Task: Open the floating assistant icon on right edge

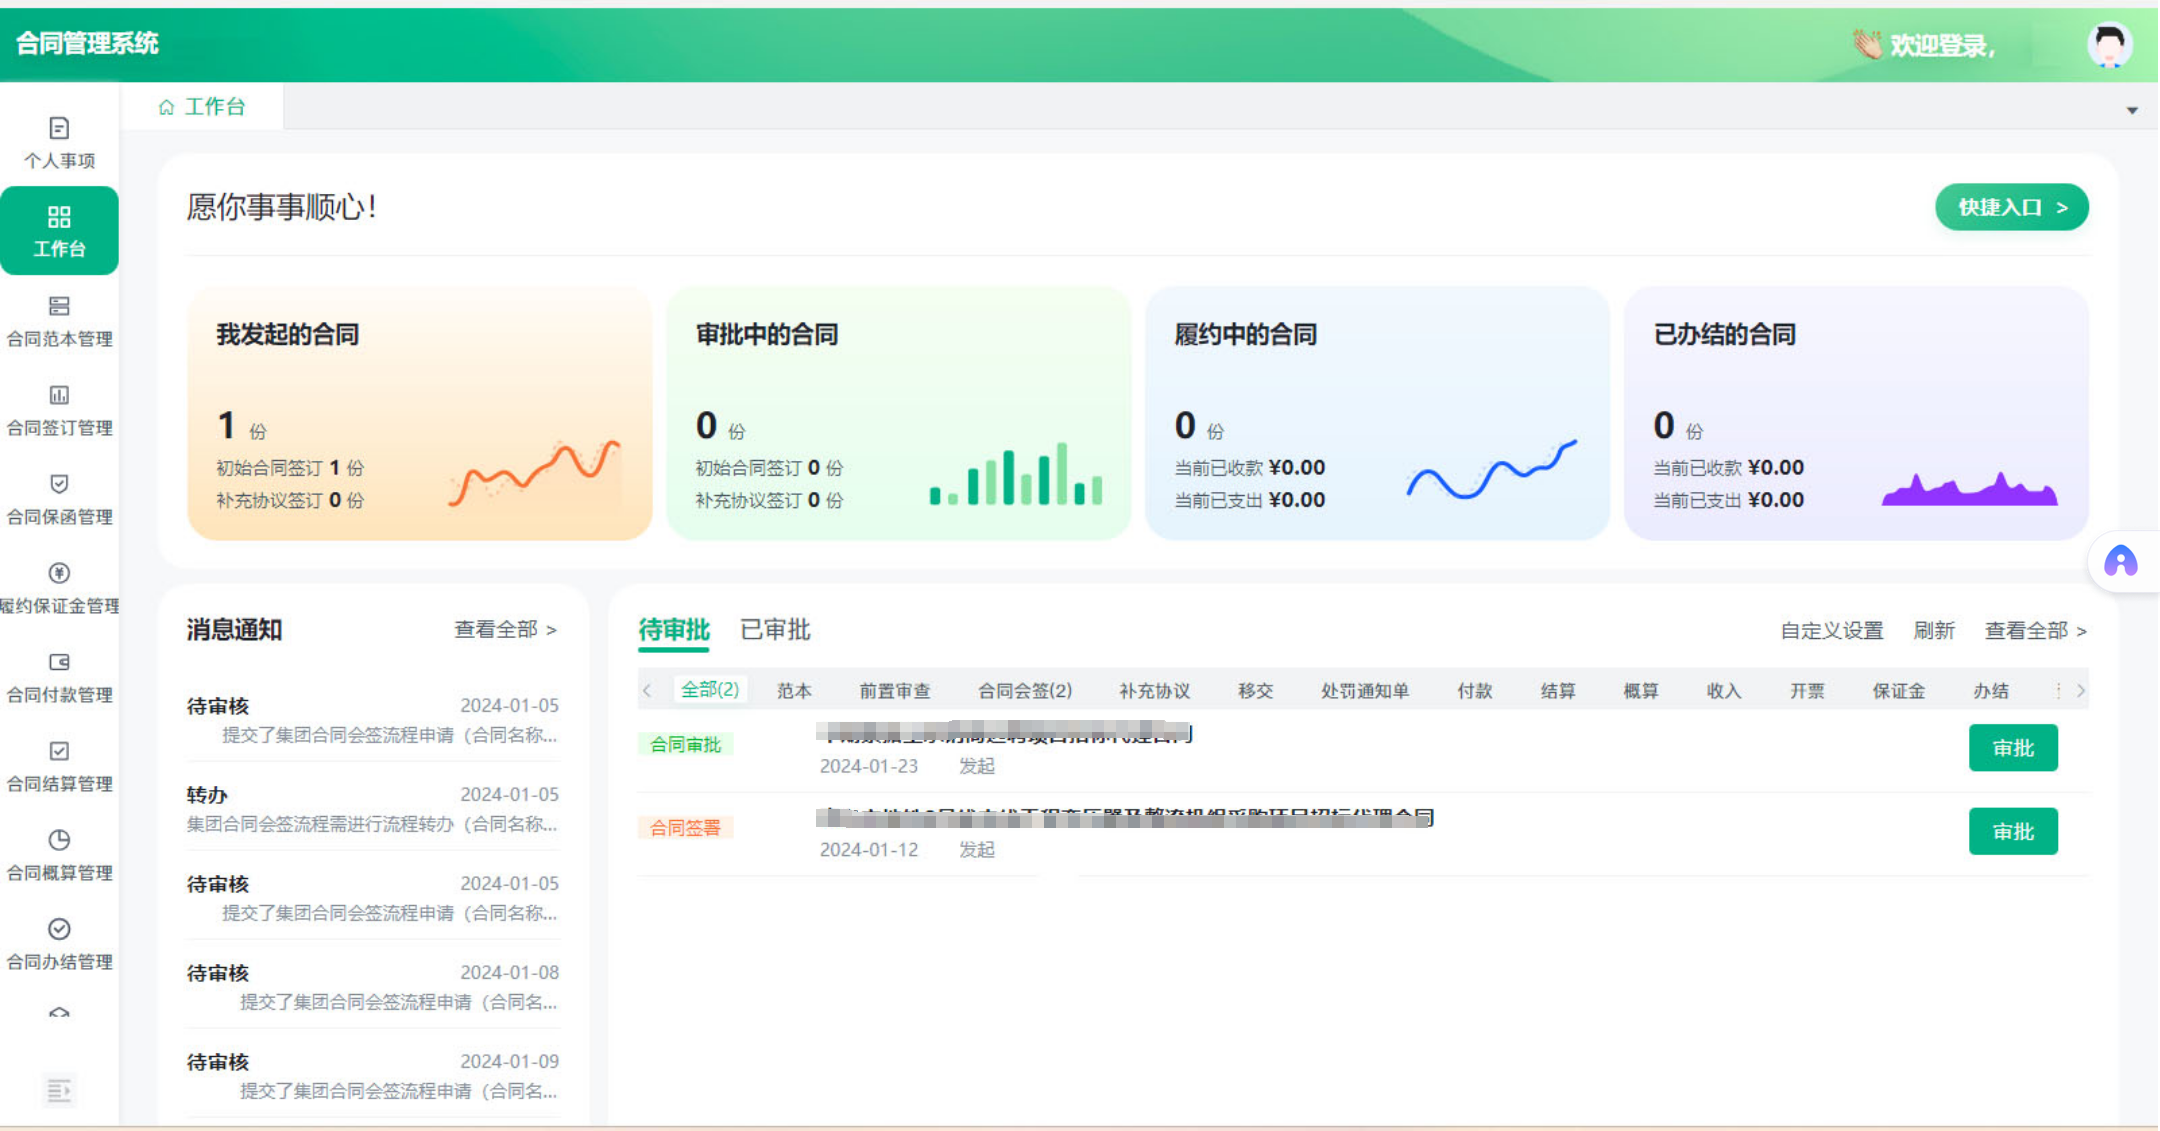Action: click(x=2120, y=562)
